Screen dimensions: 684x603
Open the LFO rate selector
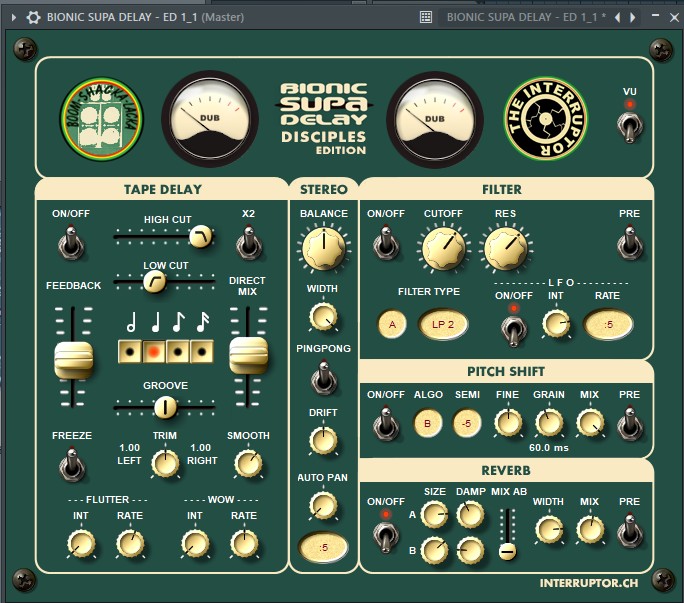click(x=609, y=324)
